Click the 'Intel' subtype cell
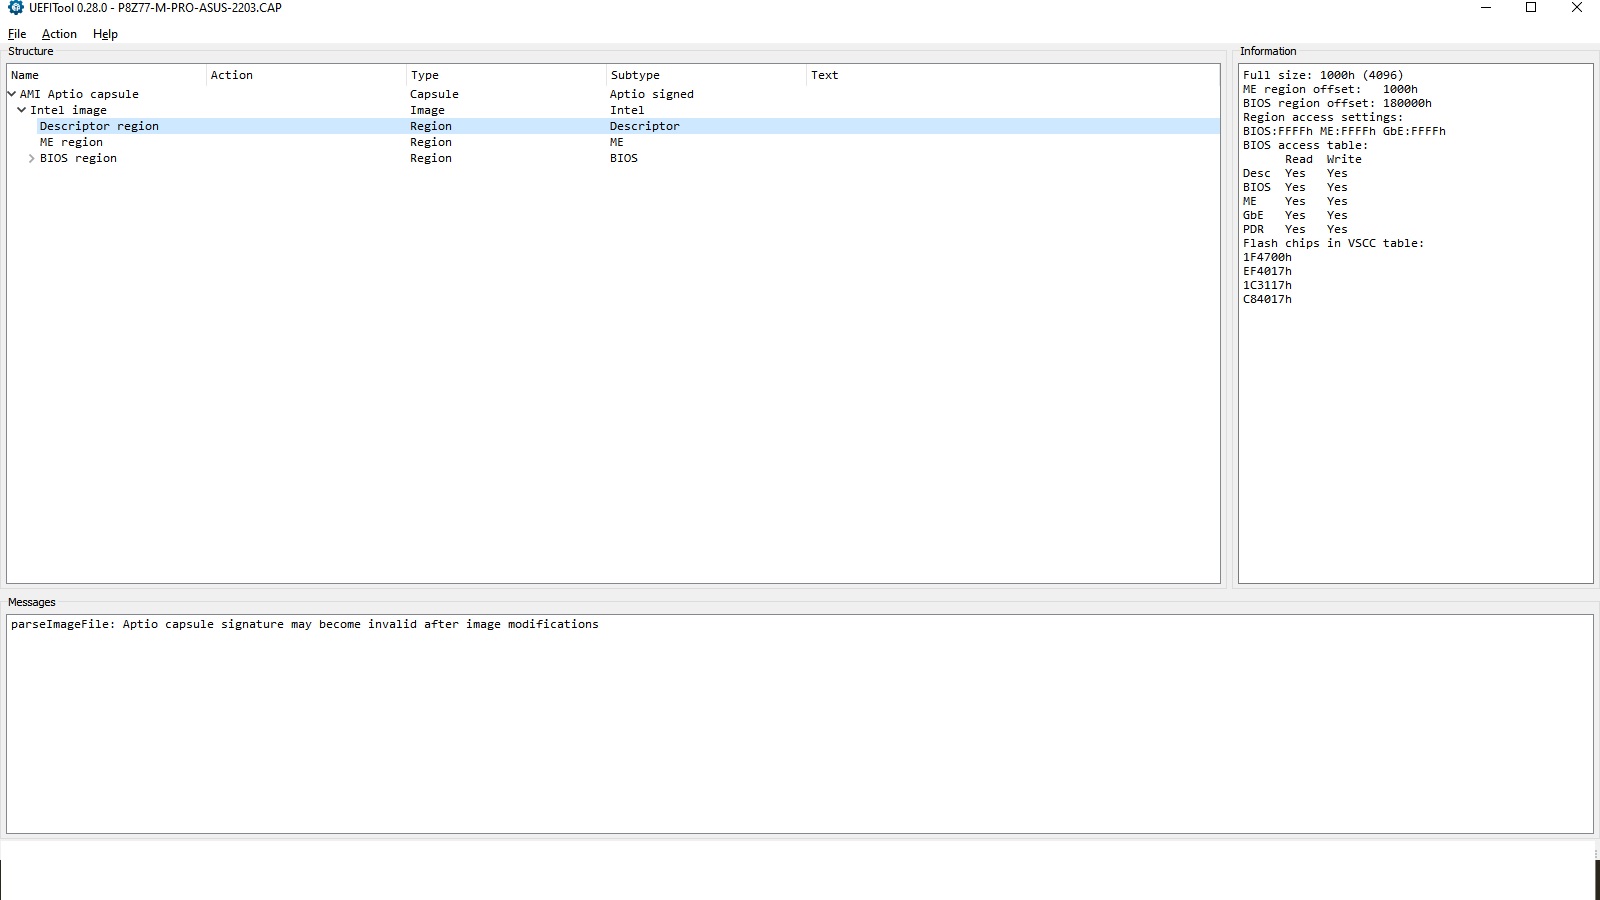This screenshot has width=1600, height=900. click(627, 110)
